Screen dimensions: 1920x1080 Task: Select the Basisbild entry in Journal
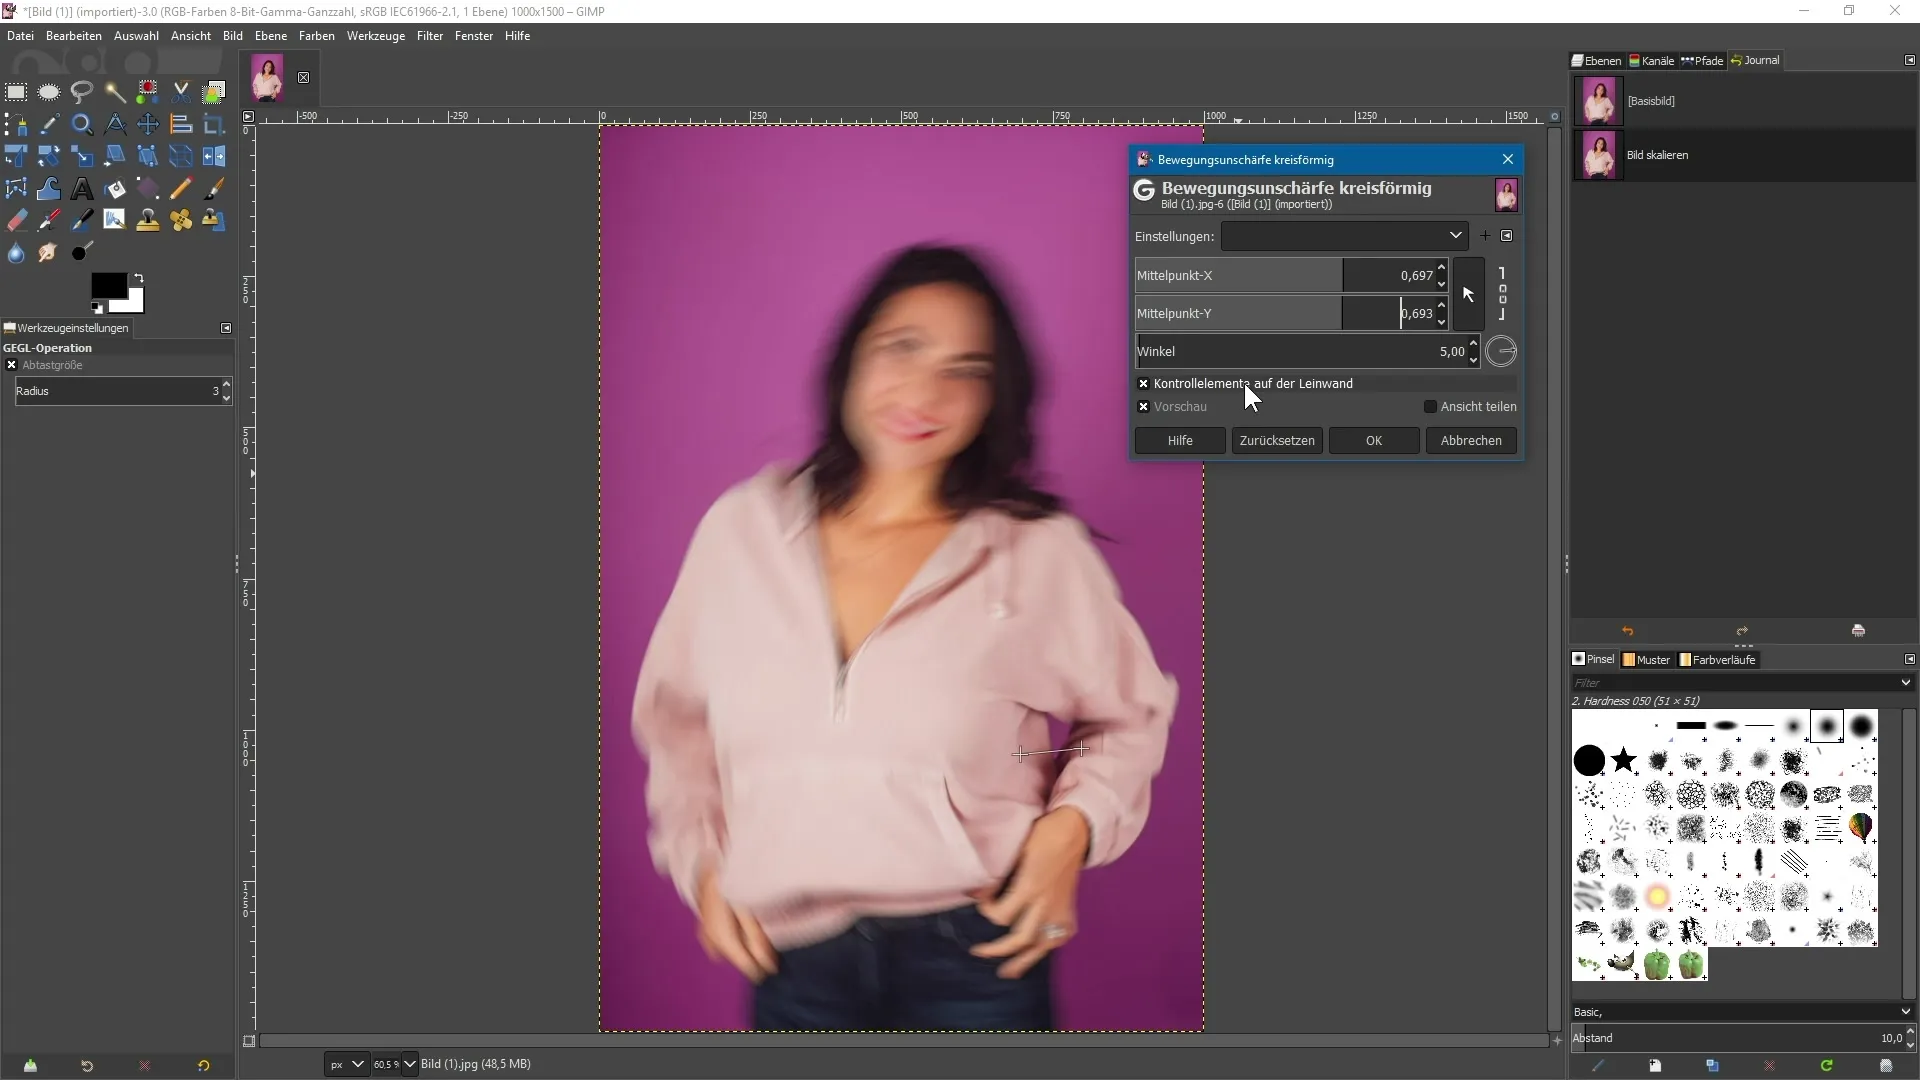[x=1742, y=101]
